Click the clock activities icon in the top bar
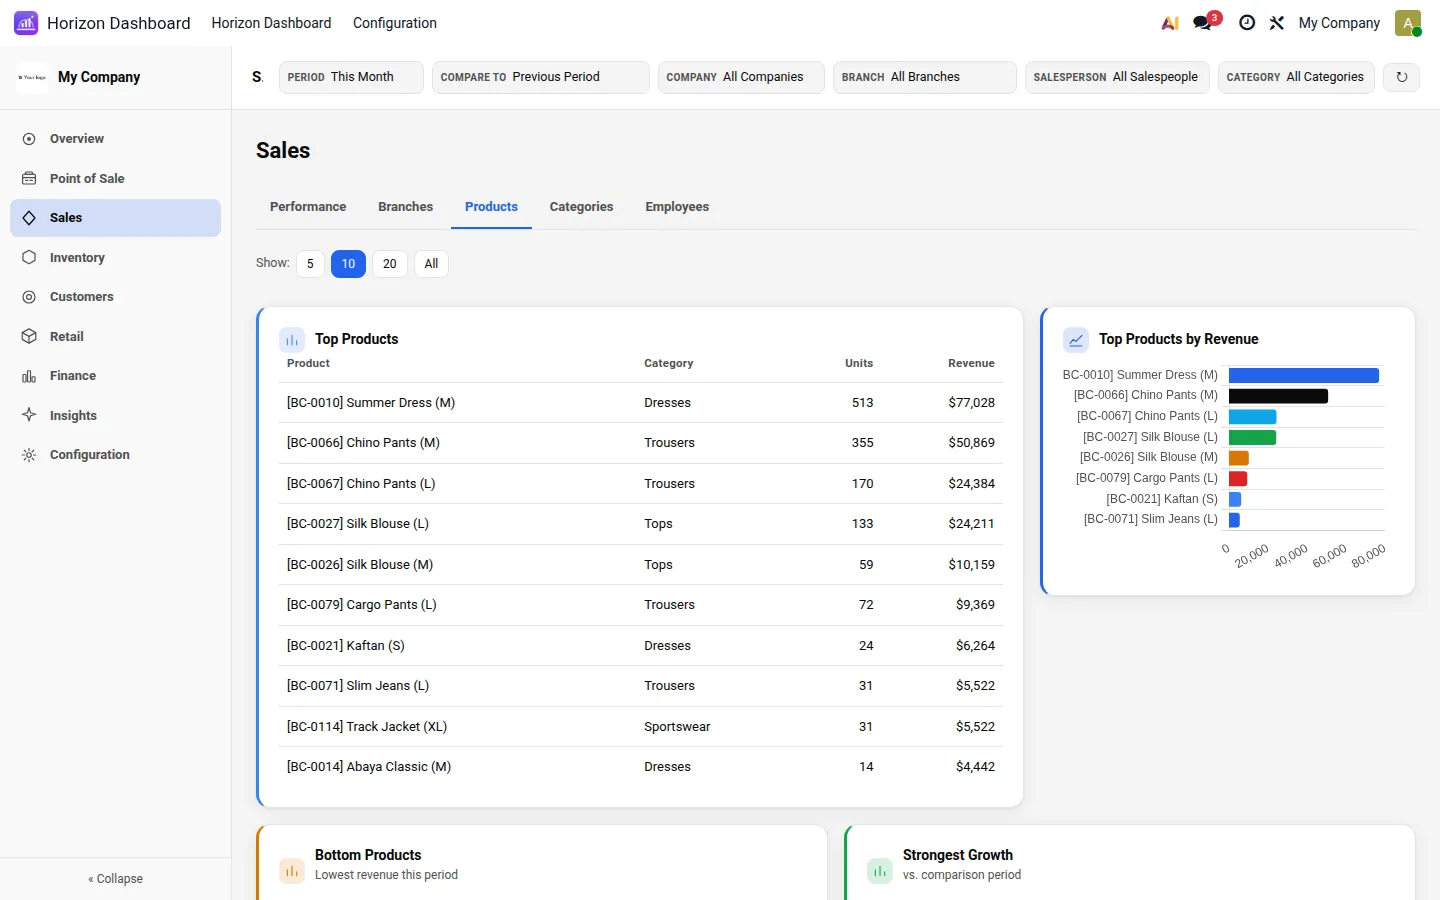1440x900 pixels. point(1247,23)
